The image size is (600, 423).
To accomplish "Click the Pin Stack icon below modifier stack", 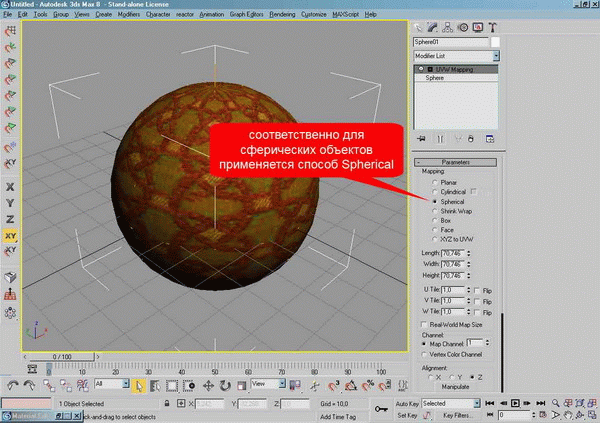I will click(421, 138).
